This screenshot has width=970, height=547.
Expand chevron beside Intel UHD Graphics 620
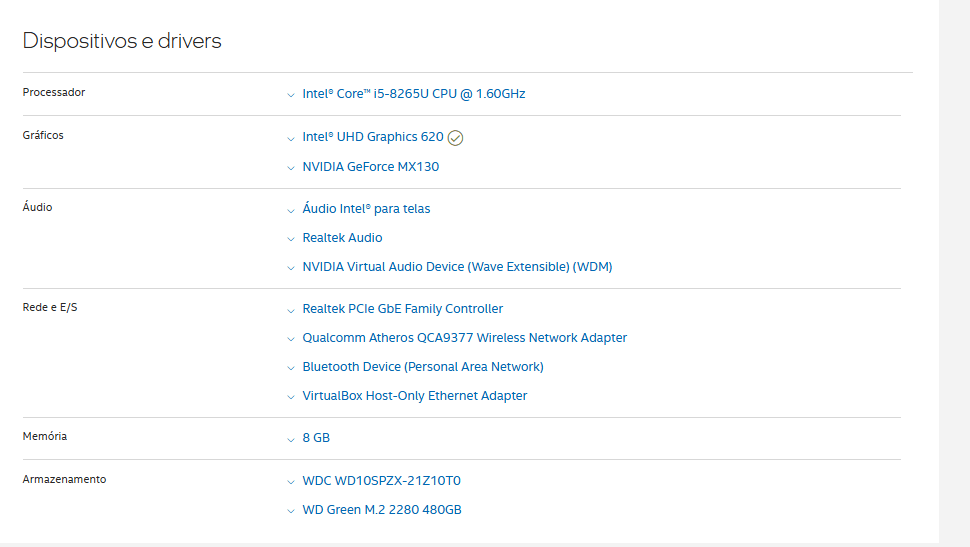[291, 139]
